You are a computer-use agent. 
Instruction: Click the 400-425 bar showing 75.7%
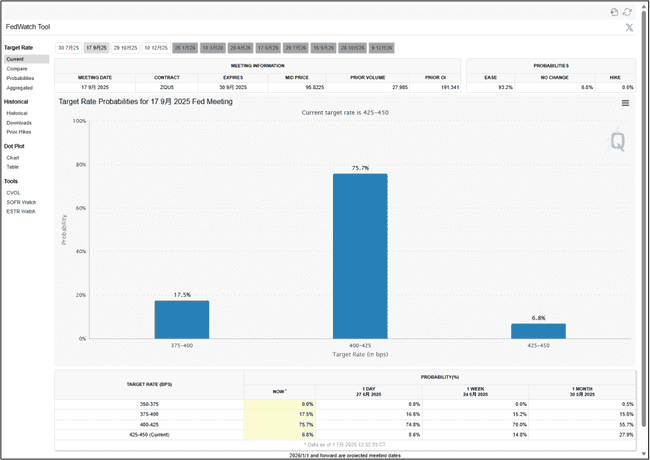point(360,256)
